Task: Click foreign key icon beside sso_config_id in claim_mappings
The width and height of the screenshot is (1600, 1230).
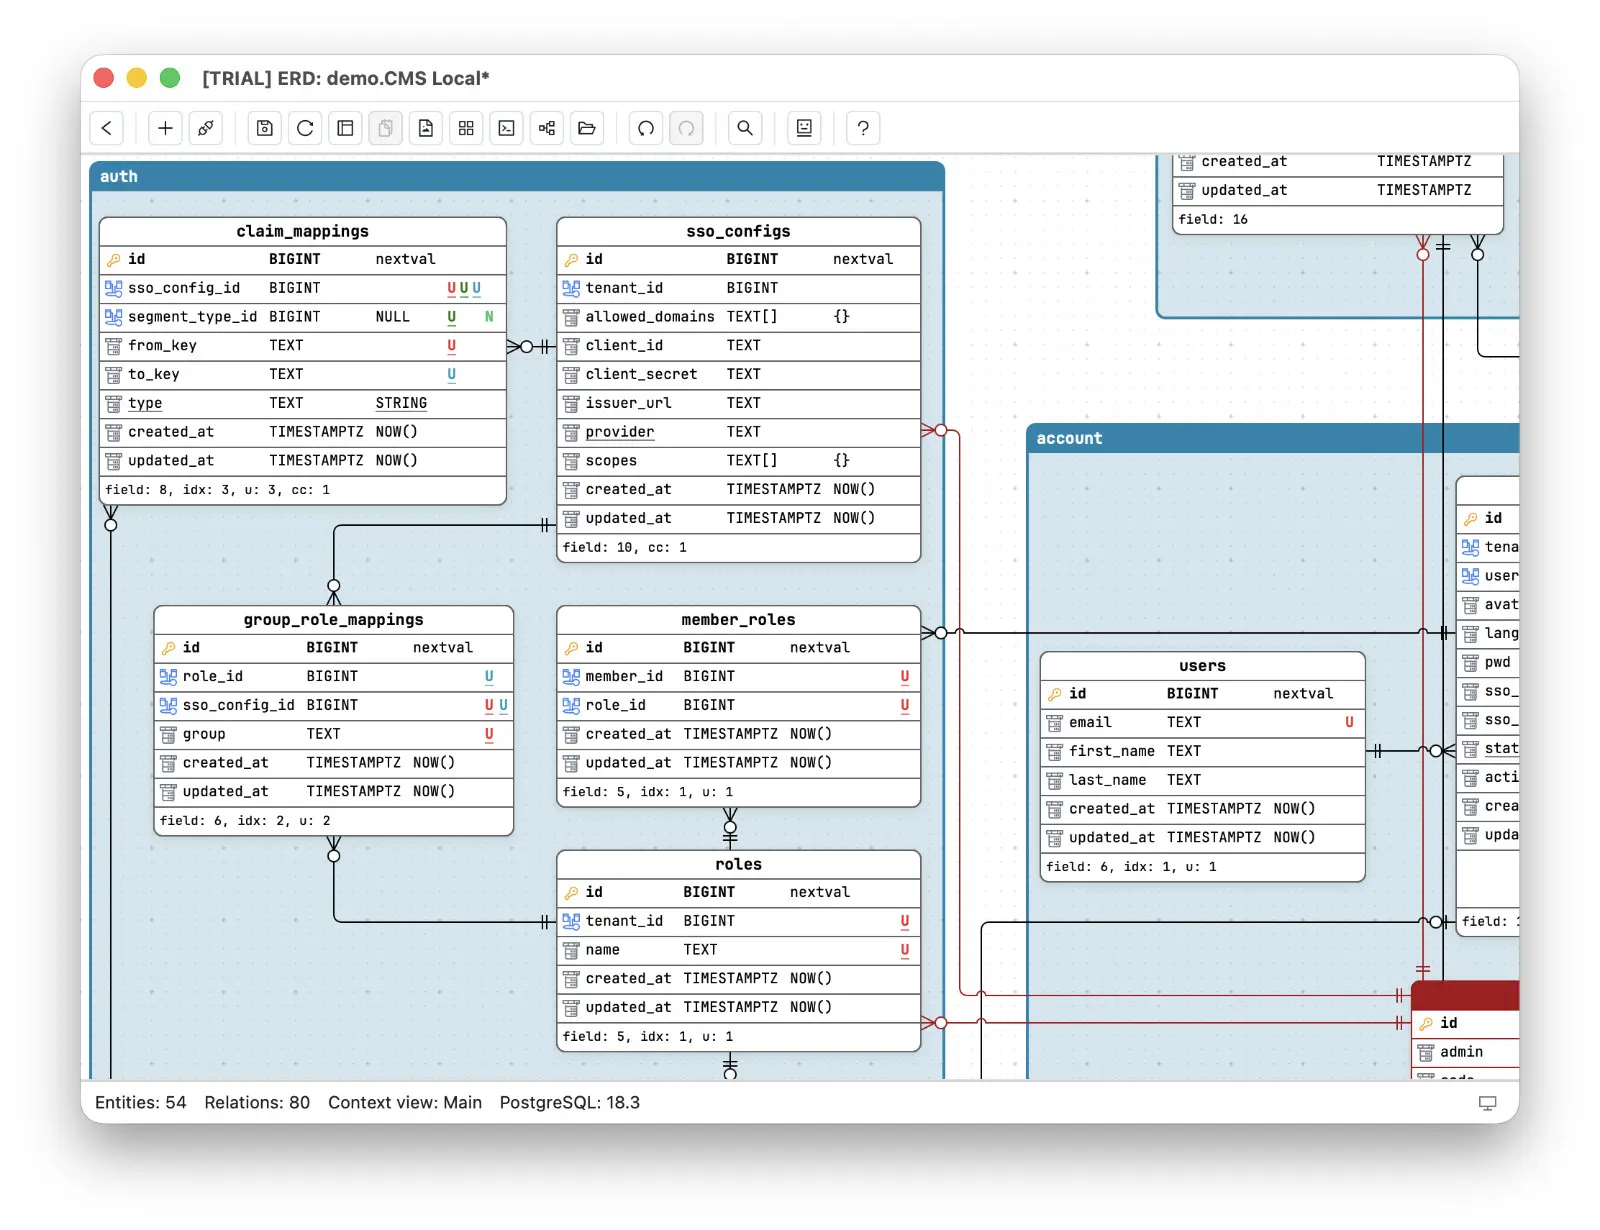Action: coord(114,288)
